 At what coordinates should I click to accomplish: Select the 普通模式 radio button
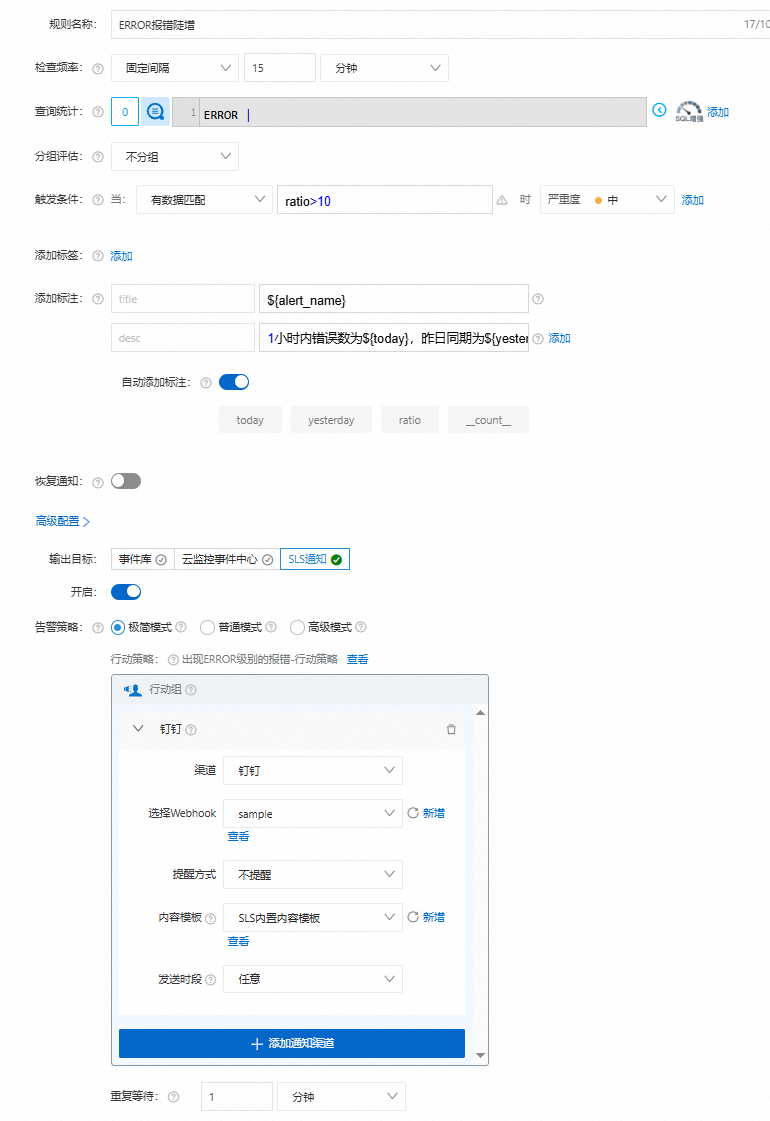pyautogui.click(x=207, y=628)
